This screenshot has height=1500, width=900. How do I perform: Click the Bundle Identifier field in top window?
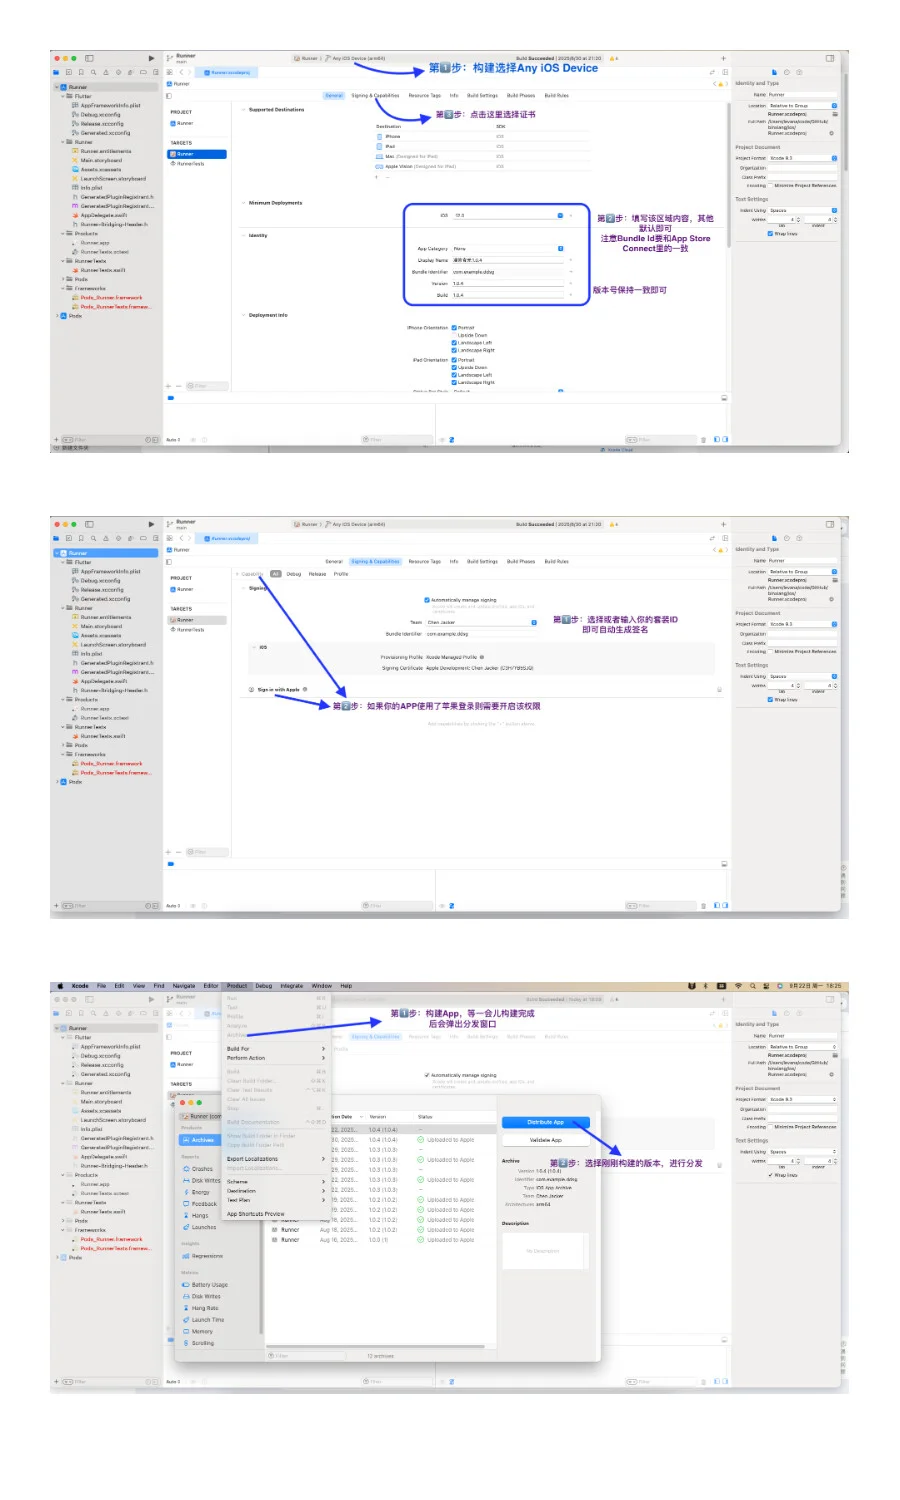[509, 272]
